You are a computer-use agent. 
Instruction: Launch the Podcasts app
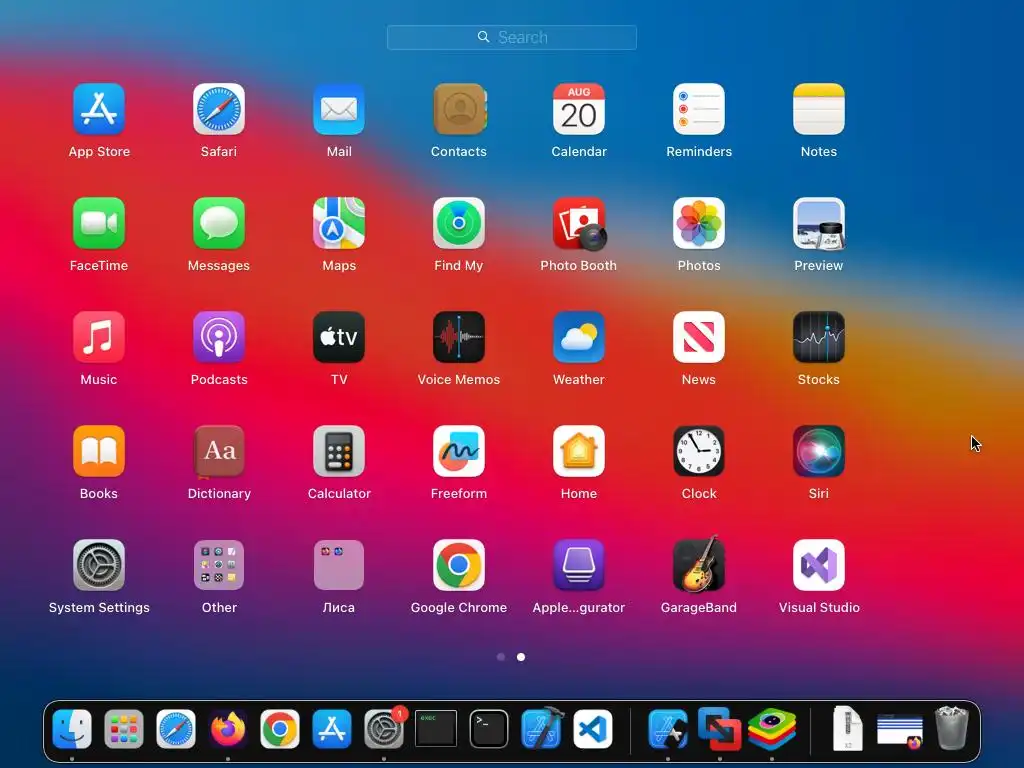(219, 337)
